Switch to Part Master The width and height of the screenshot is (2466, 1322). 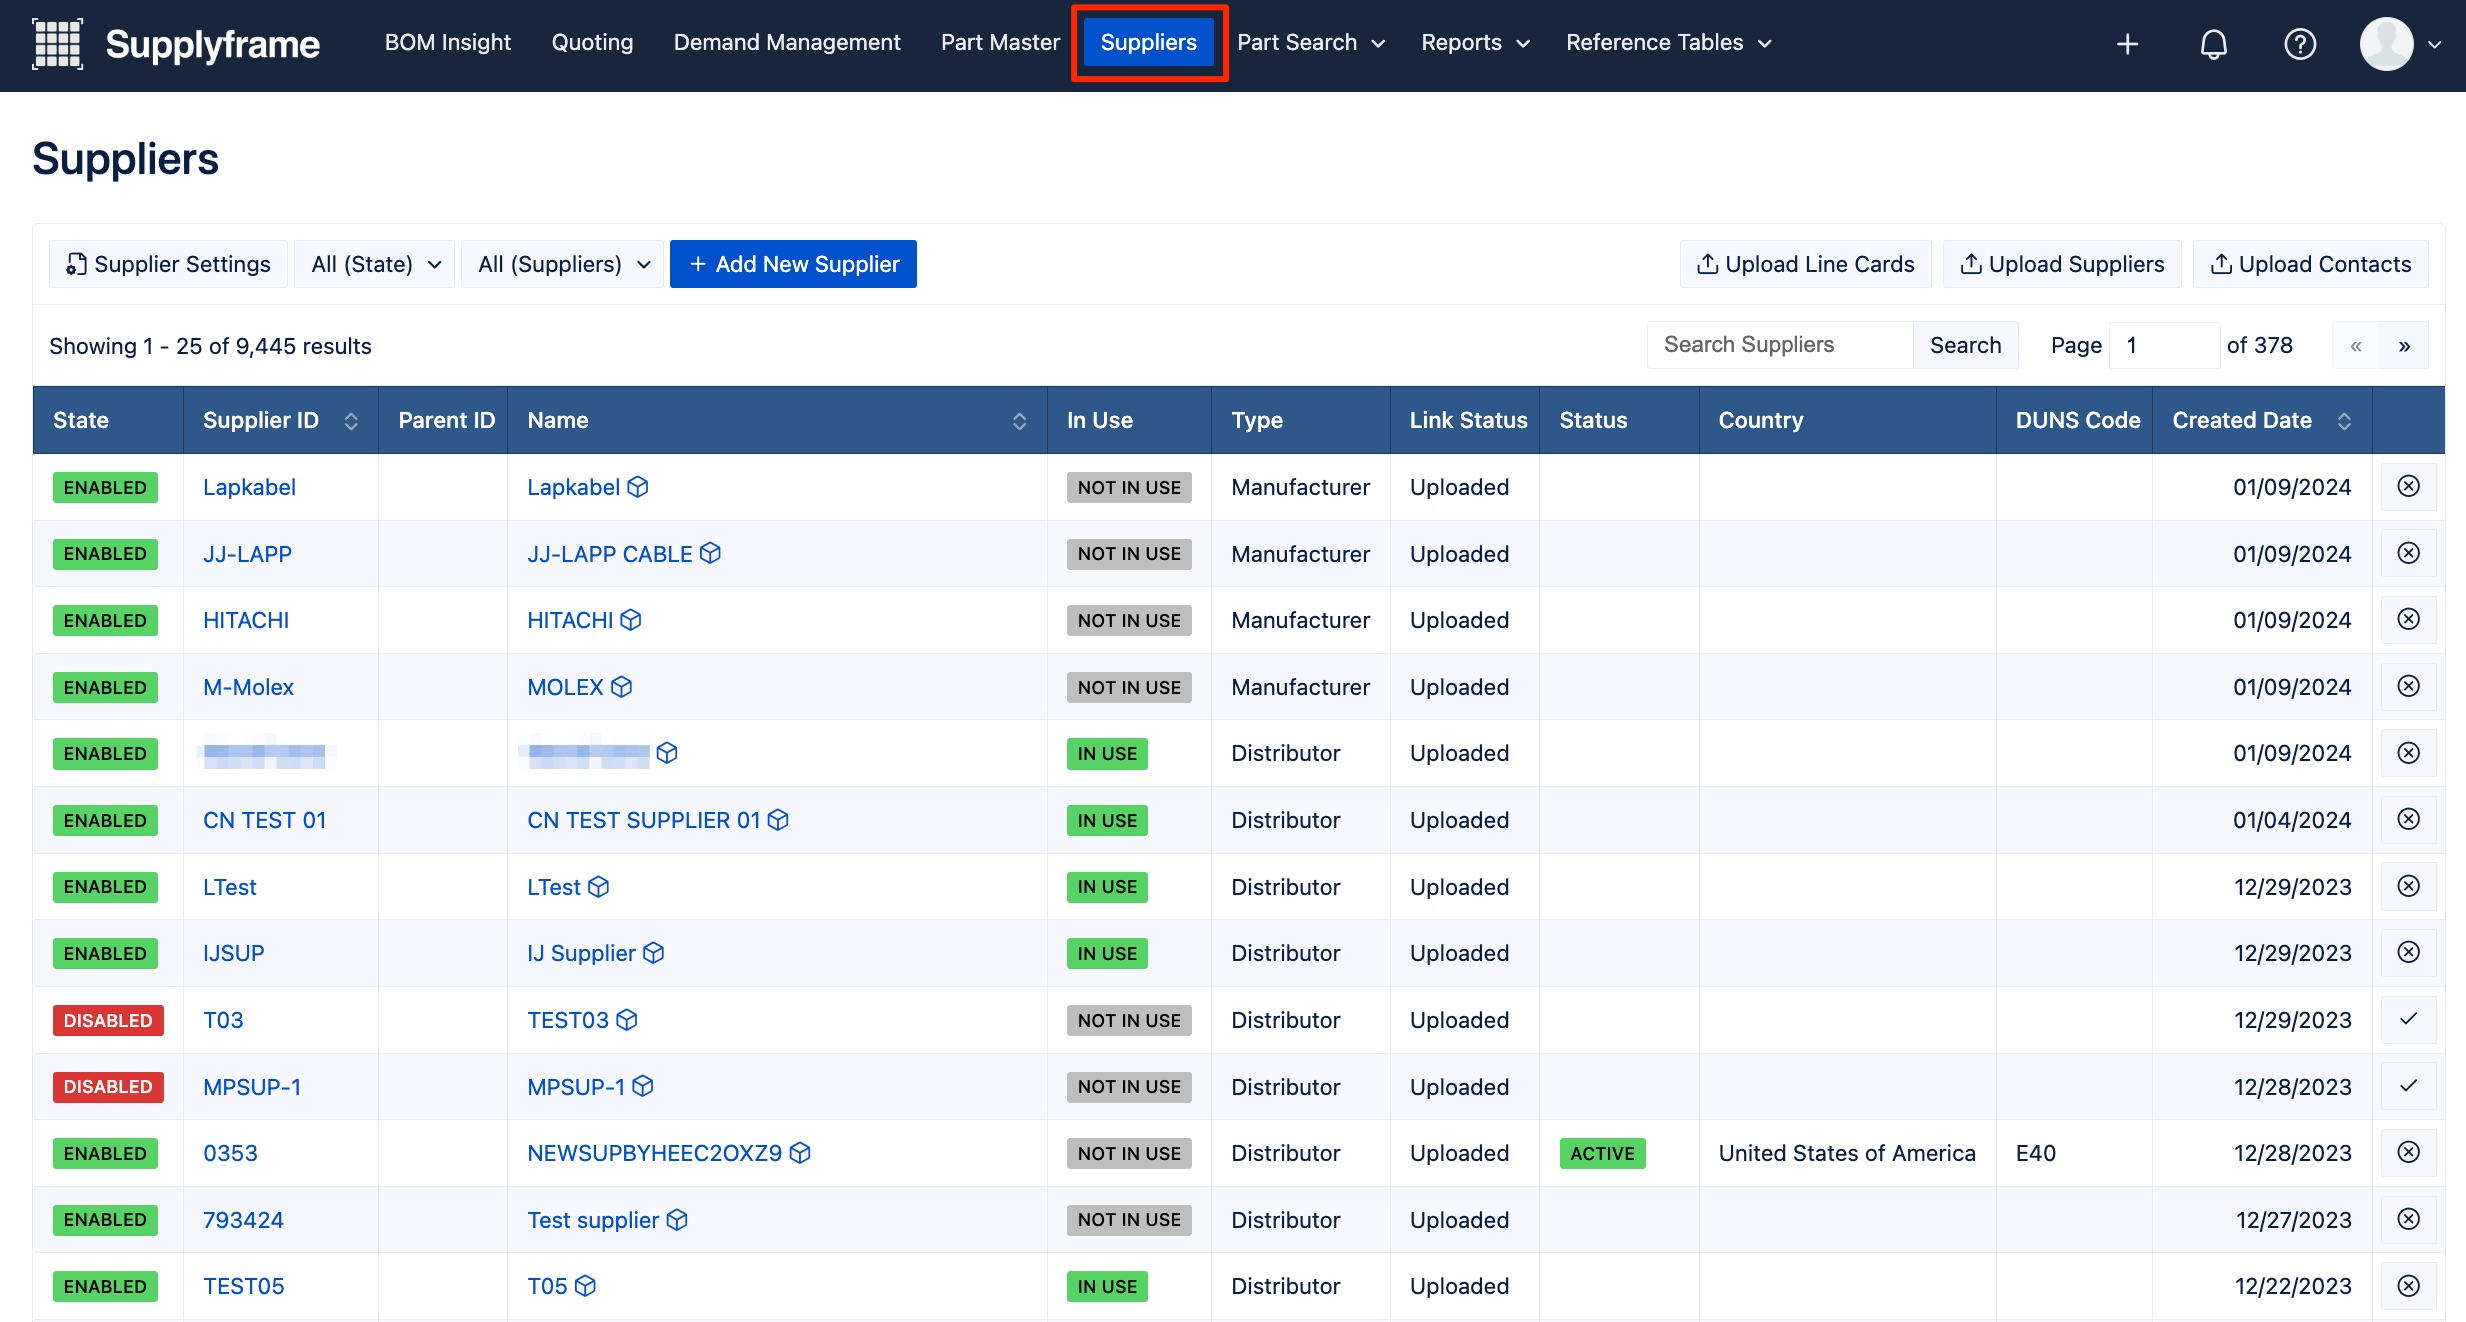point(1000,43)
